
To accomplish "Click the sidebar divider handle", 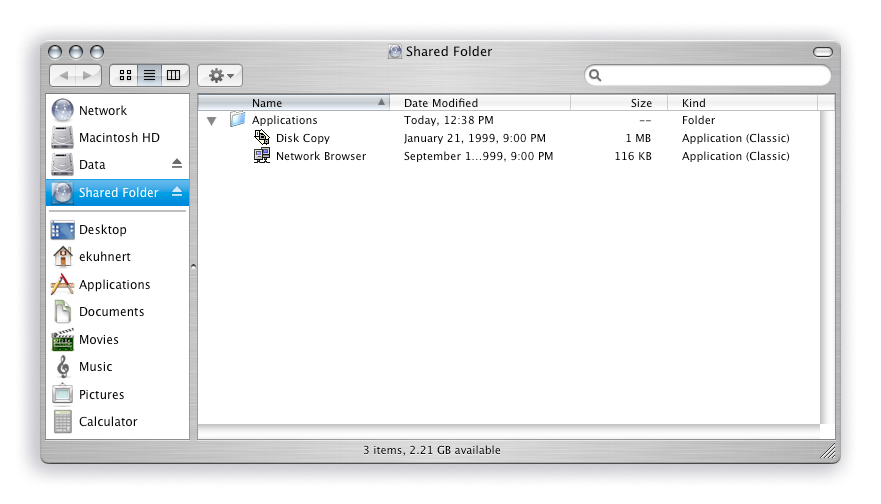I will click(x=193, y=266).
